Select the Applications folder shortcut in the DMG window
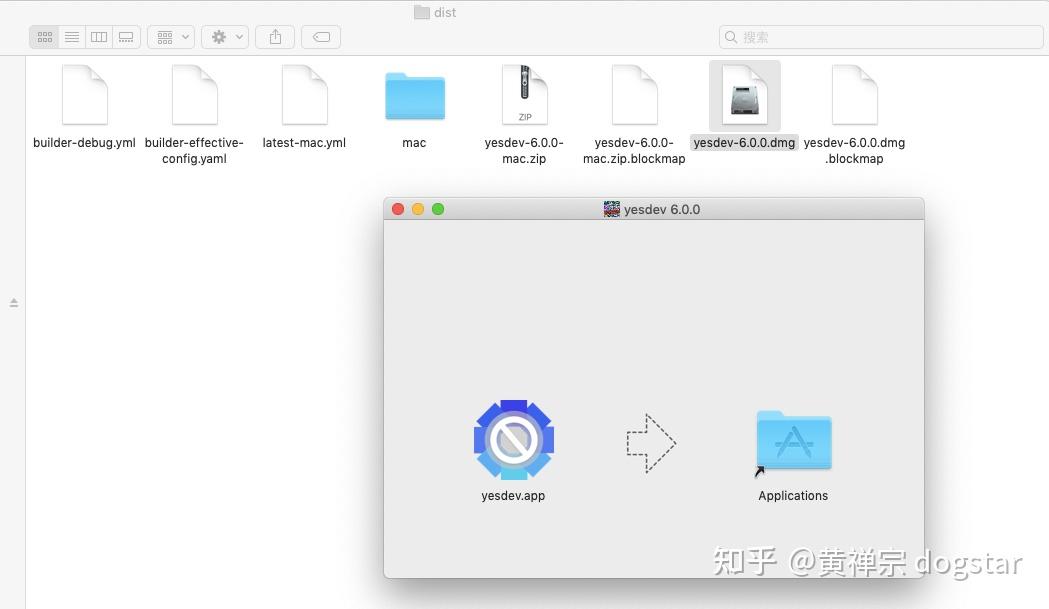The height and width of the screenshot is (609, 1049). [x=792, y=440]
